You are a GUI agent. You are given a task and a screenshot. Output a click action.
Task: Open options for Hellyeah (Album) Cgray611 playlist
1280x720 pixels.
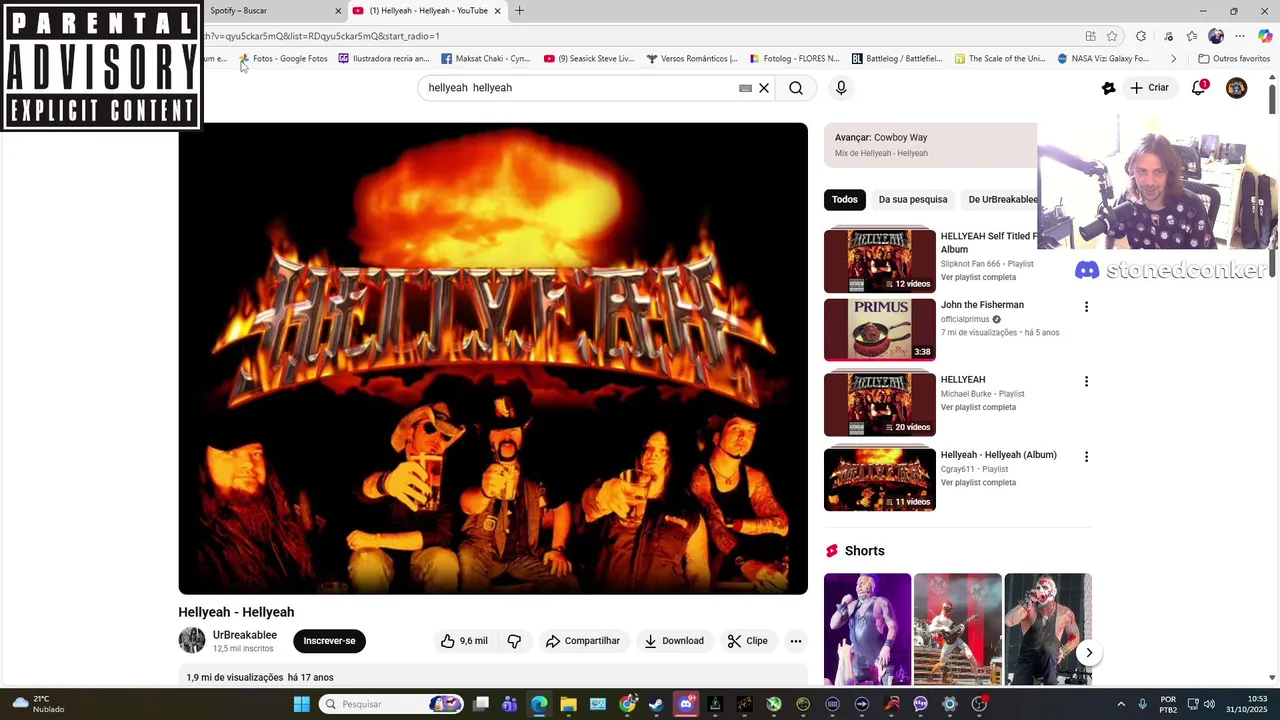click(1086, 456)
